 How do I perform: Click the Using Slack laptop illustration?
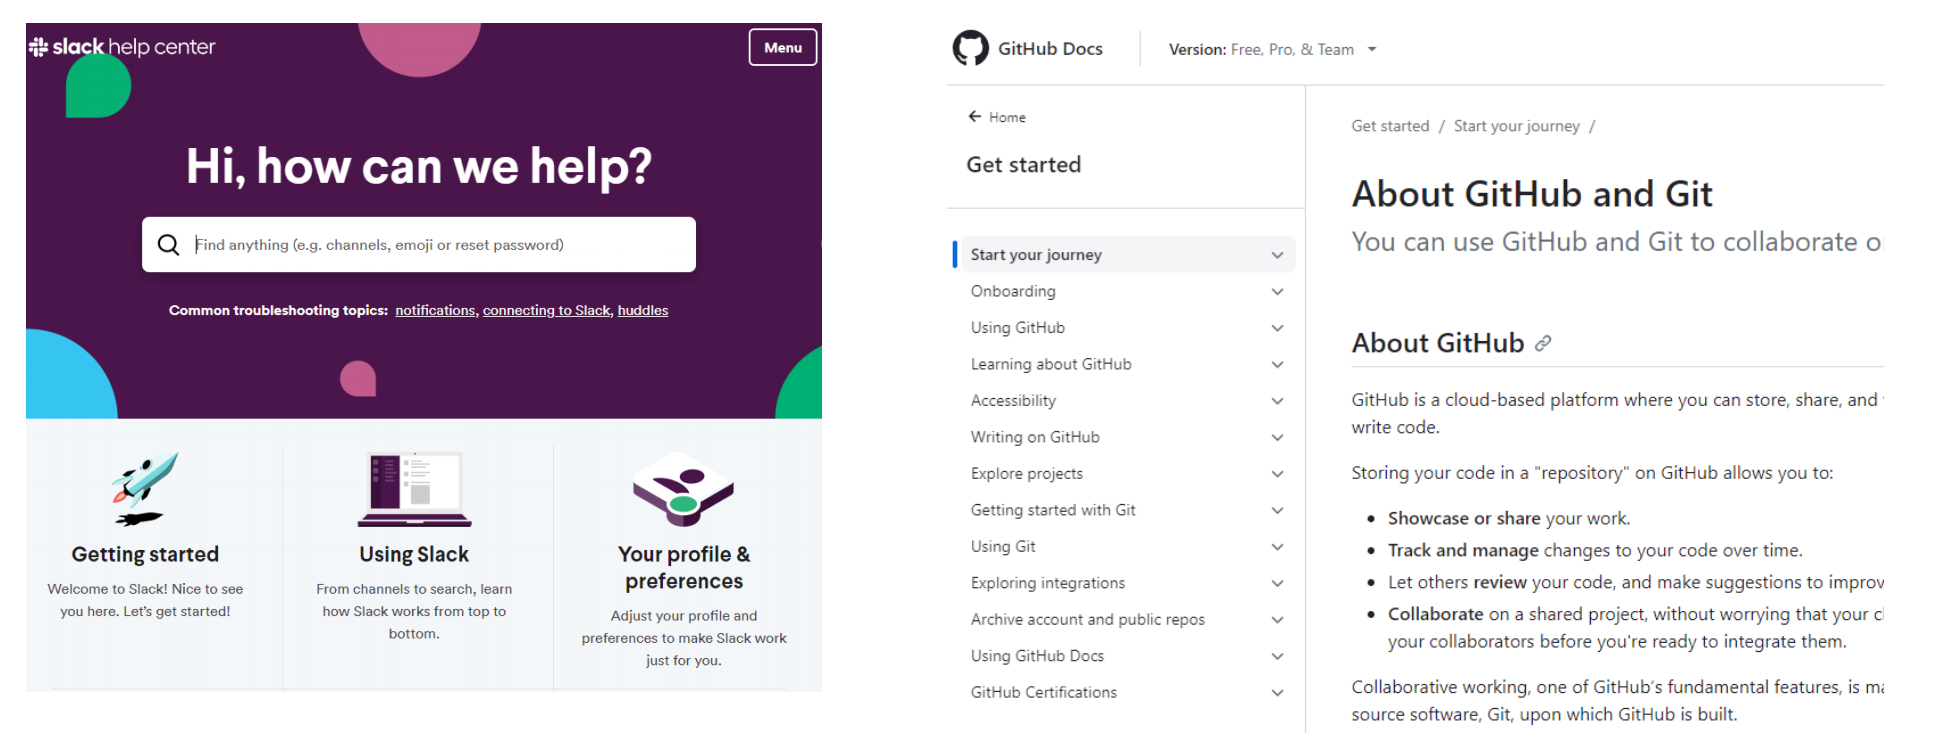[414, 489]
